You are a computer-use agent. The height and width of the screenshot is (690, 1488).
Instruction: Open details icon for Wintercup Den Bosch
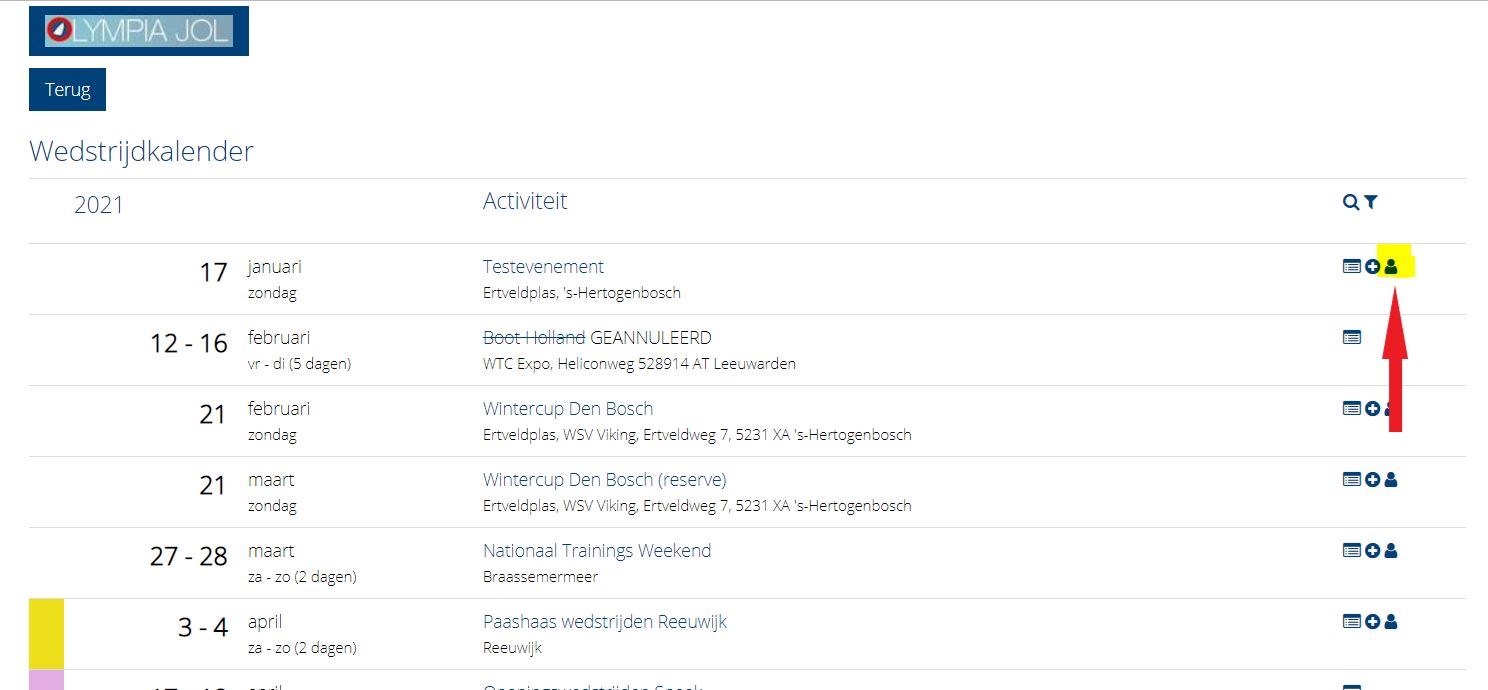1352,409
